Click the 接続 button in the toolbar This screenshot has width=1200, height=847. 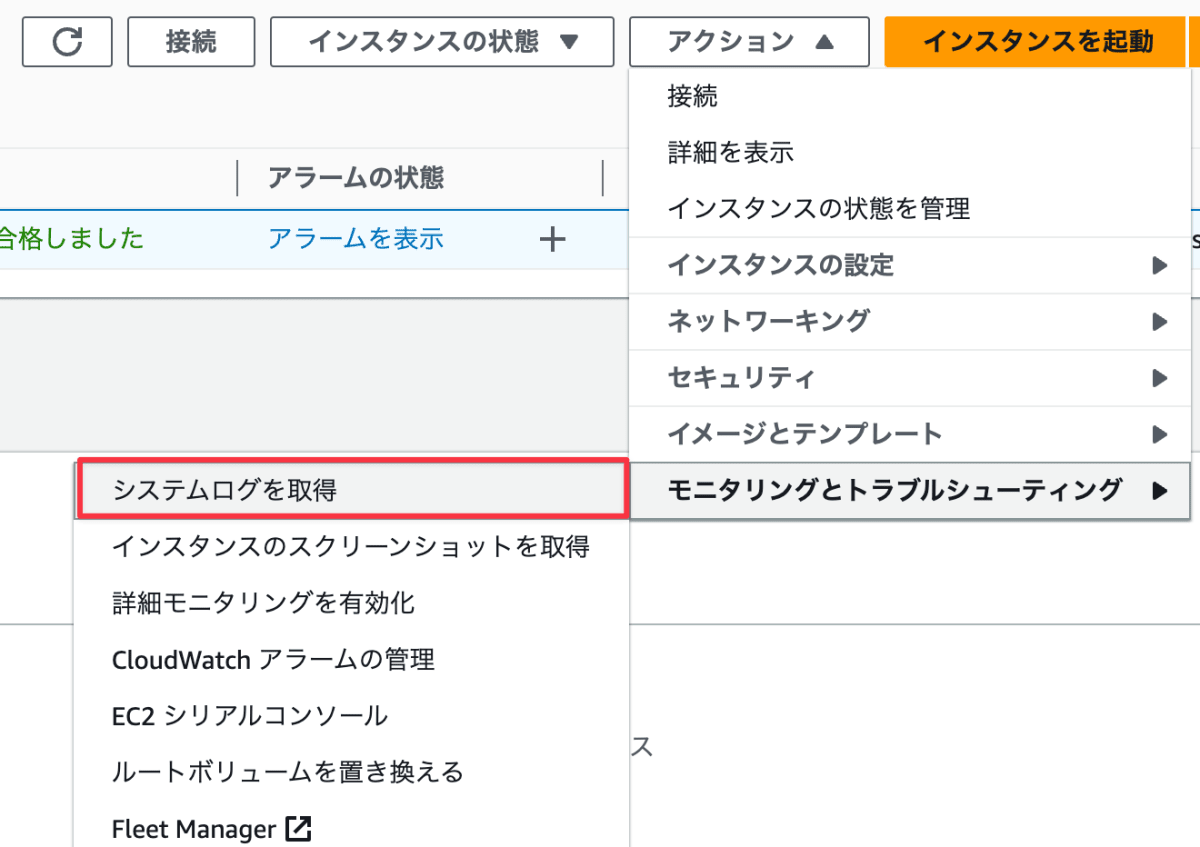pos(190,41)
